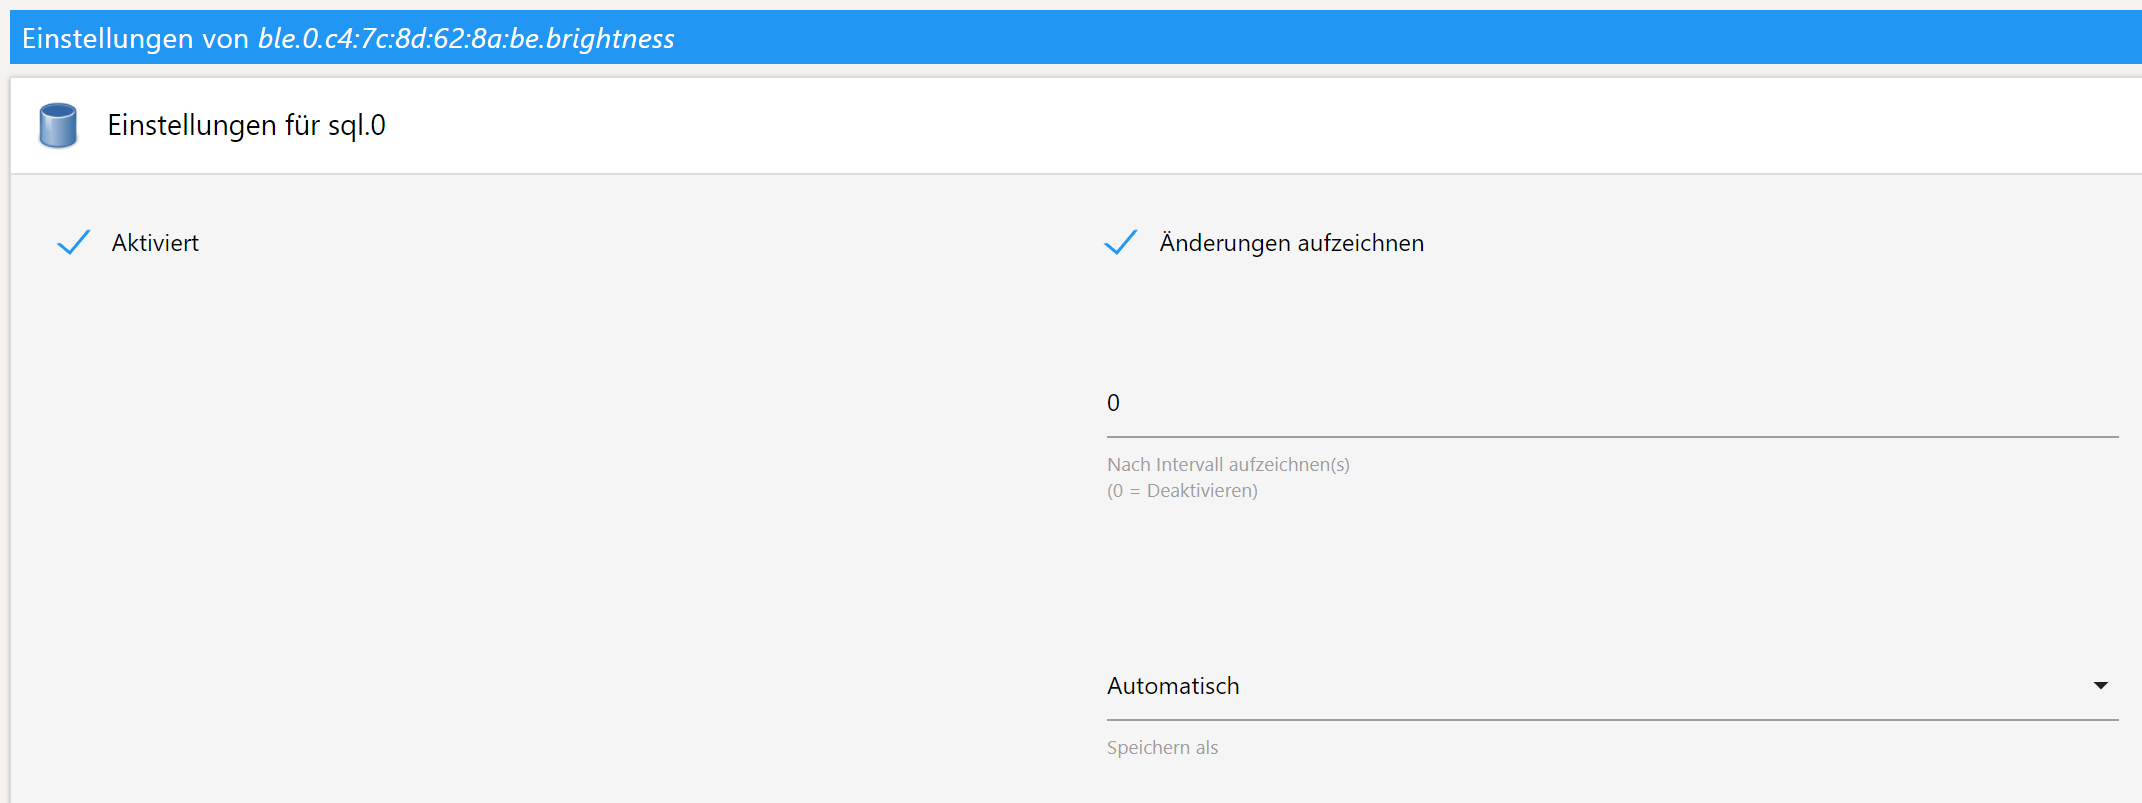The height and width of the screenshot is (803, 2142).
Task: Toggle the Änderungen aufzeichnen checkbox
Action: tap(1121, 243)
